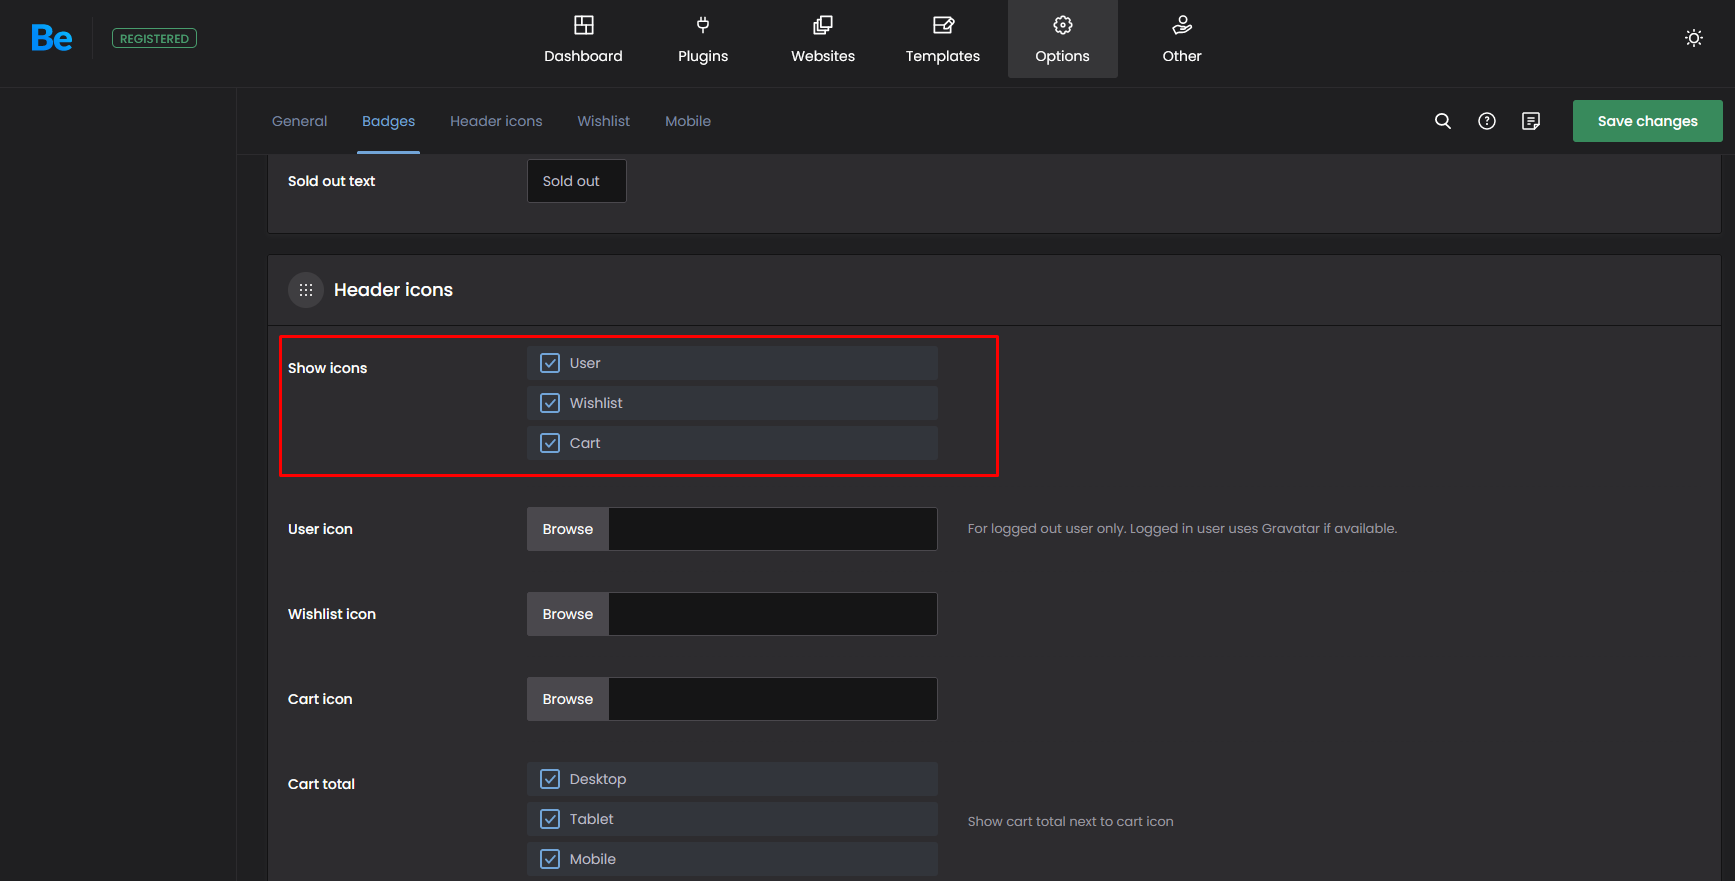Toggle Cart total Desktop checkbox

tap(550, 779)
